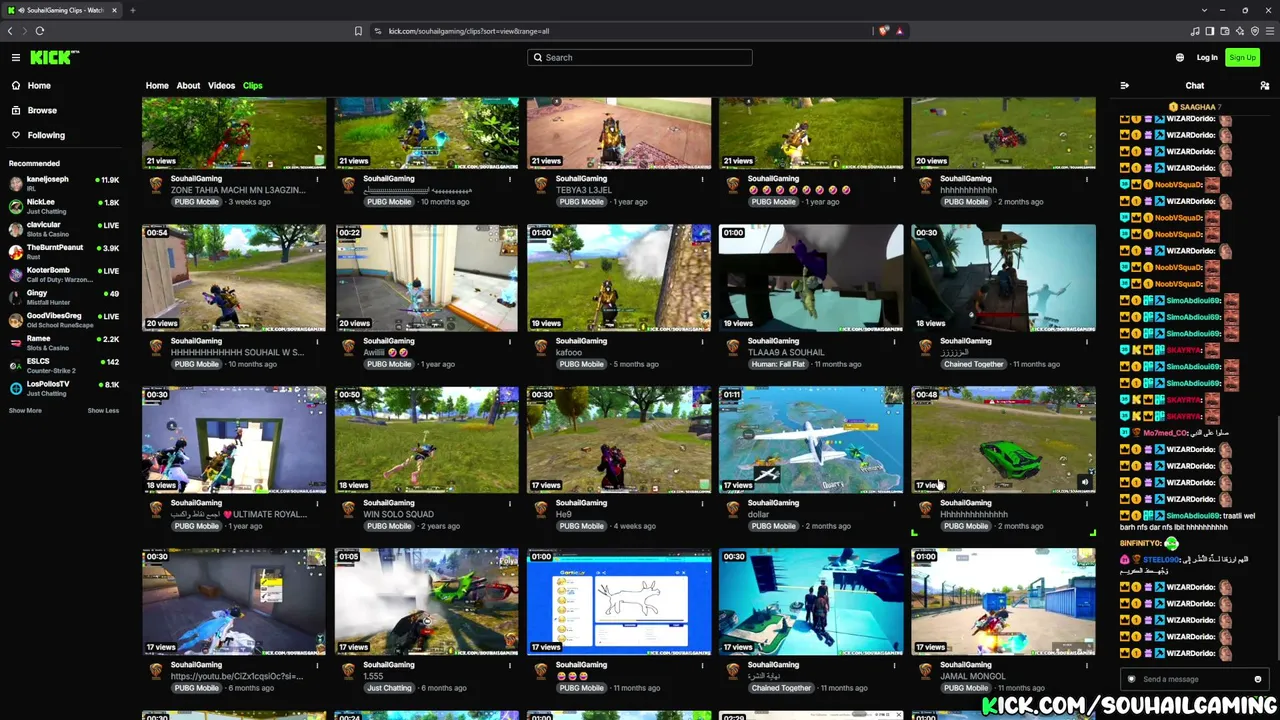Image resolution: width=1280 pixels, height=720 pixels.
Task: Go to the Kick logo homepage
Action: pyautogui.click(x=54, y=57)
